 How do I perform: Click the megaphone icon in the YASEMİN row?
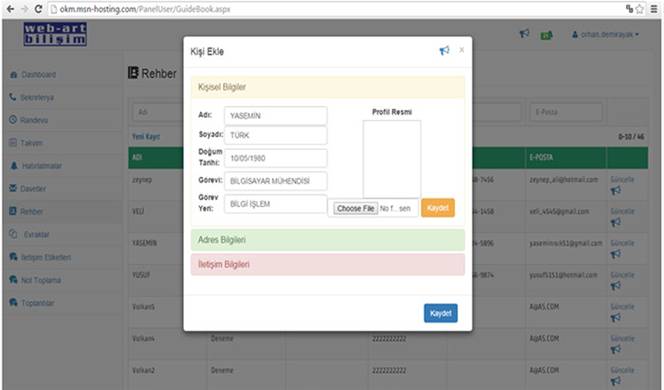[616, 254]
